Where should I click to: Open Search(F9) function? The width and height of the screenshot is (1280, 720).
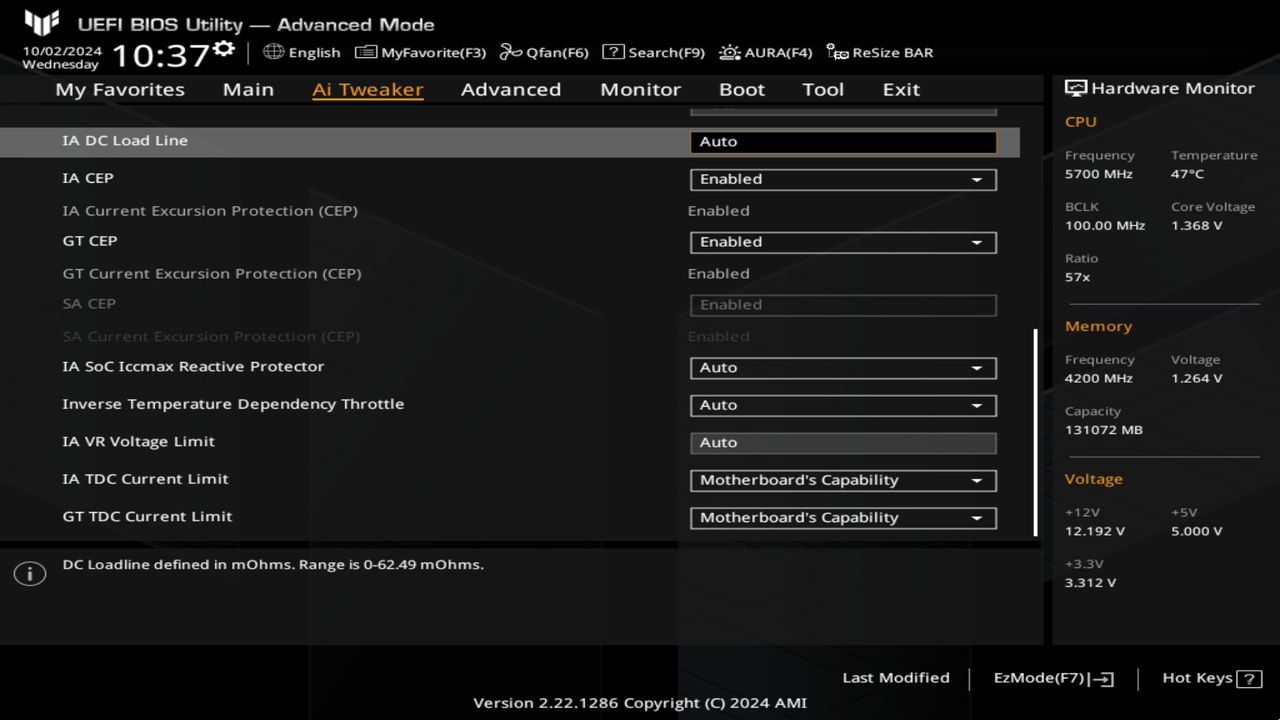[x=653, y=52]
